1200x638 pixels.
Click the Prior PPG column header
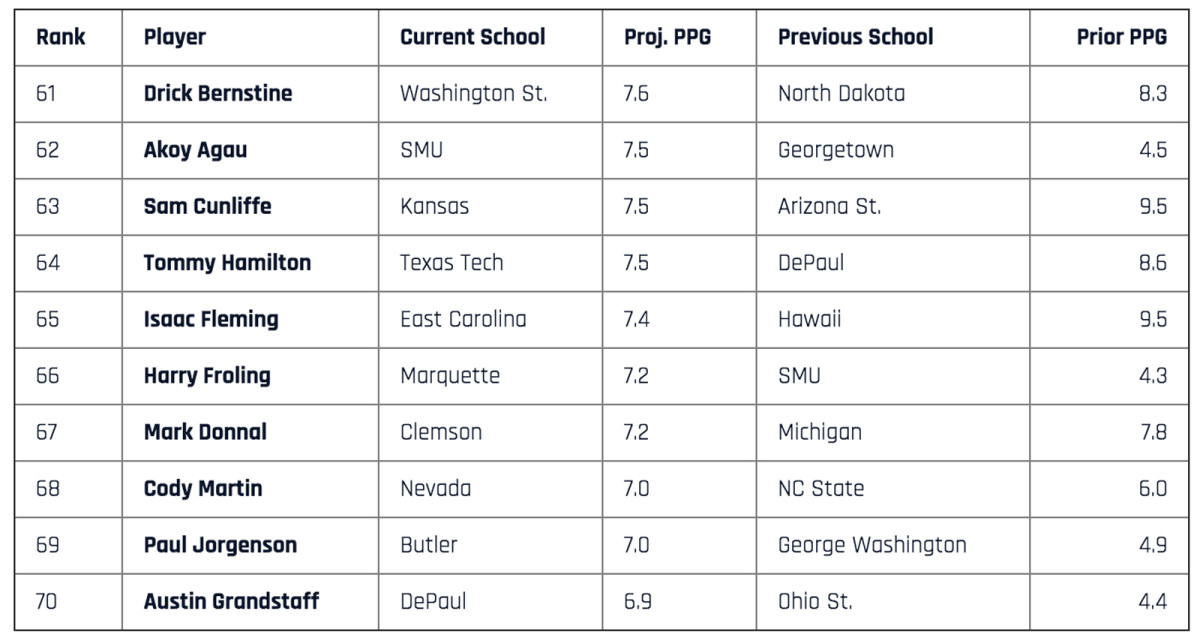1121,38
